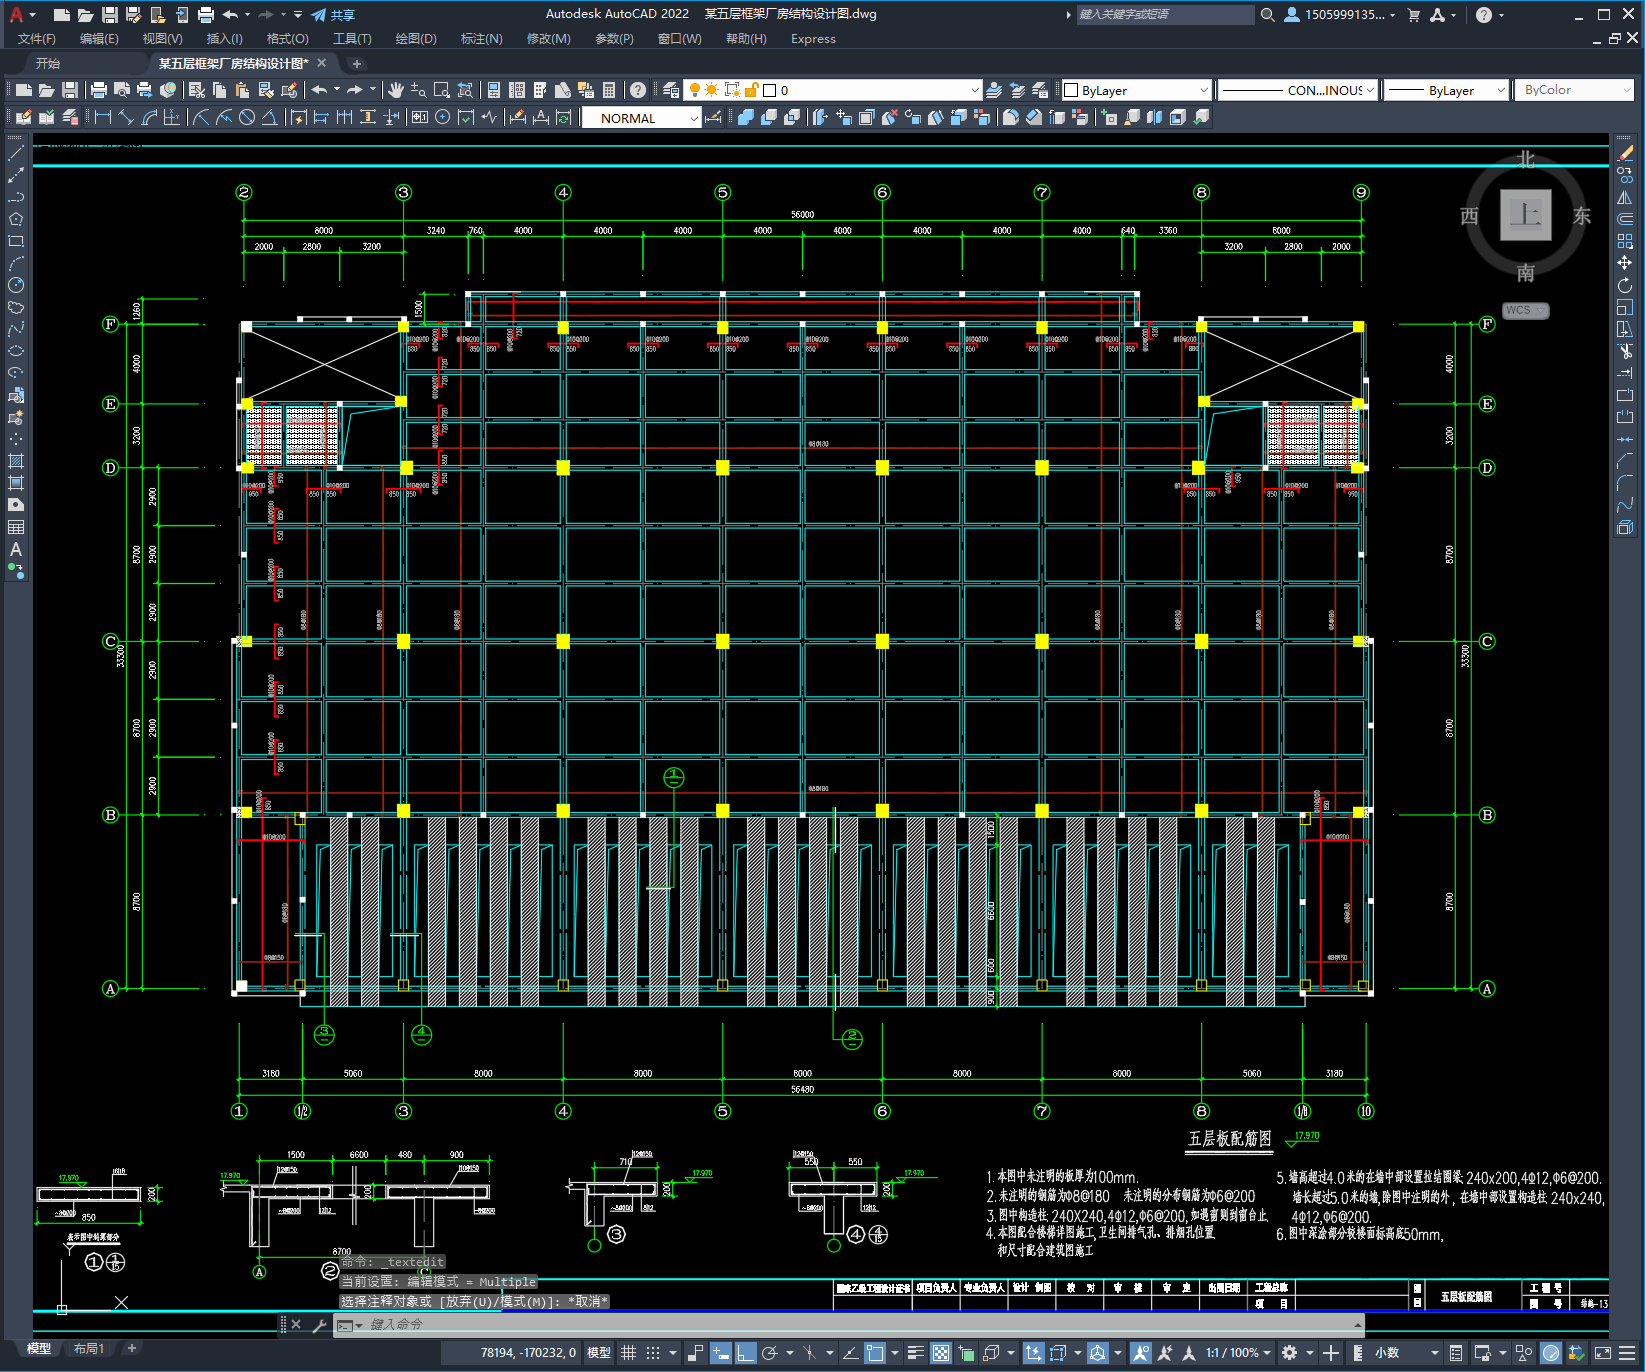Click the 共享 share button

coord(334,15)
